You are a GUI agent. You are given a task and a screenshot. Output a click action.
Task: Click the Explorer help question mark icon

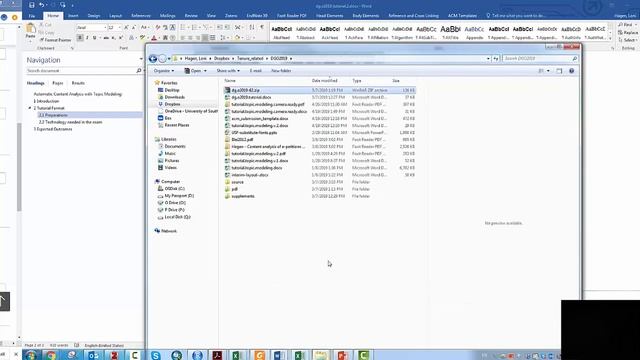click(x=571, y=71)
